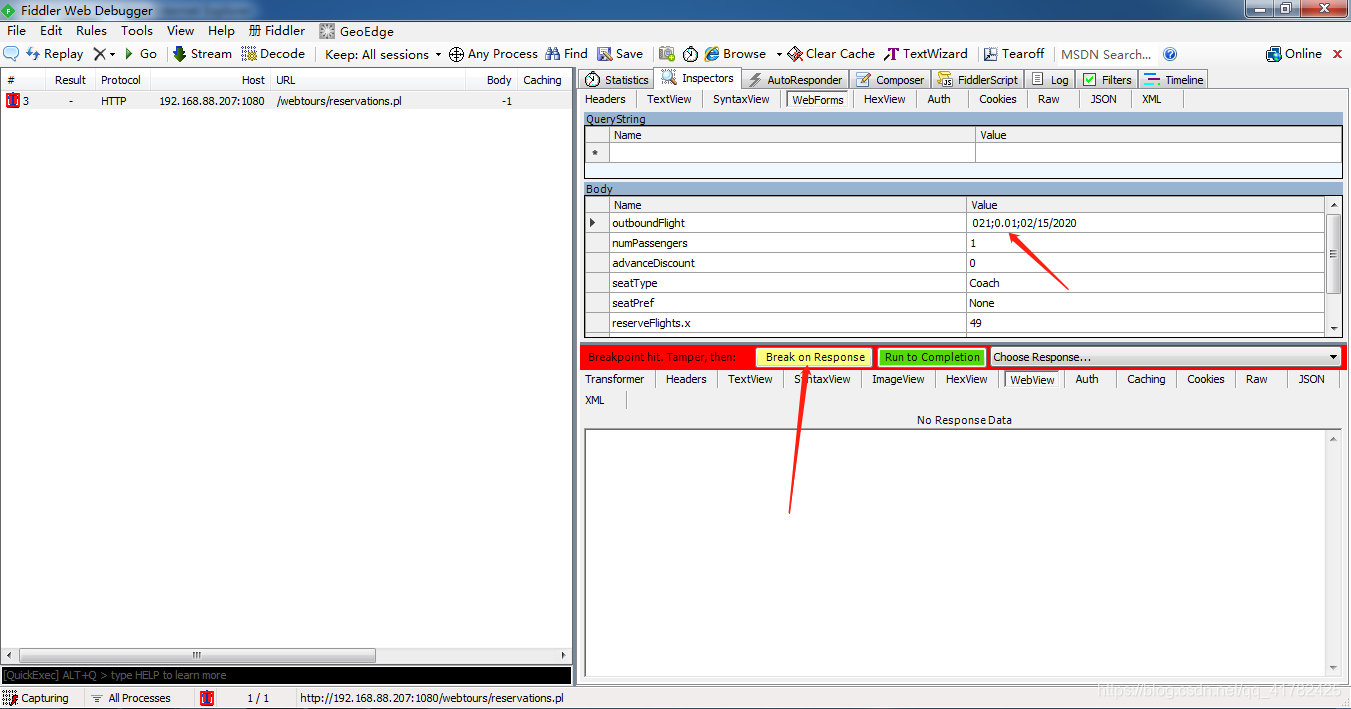This screenshot has height=709, width=1351.
Task: Click Run to Completion button
Action: tap(932, 357)
